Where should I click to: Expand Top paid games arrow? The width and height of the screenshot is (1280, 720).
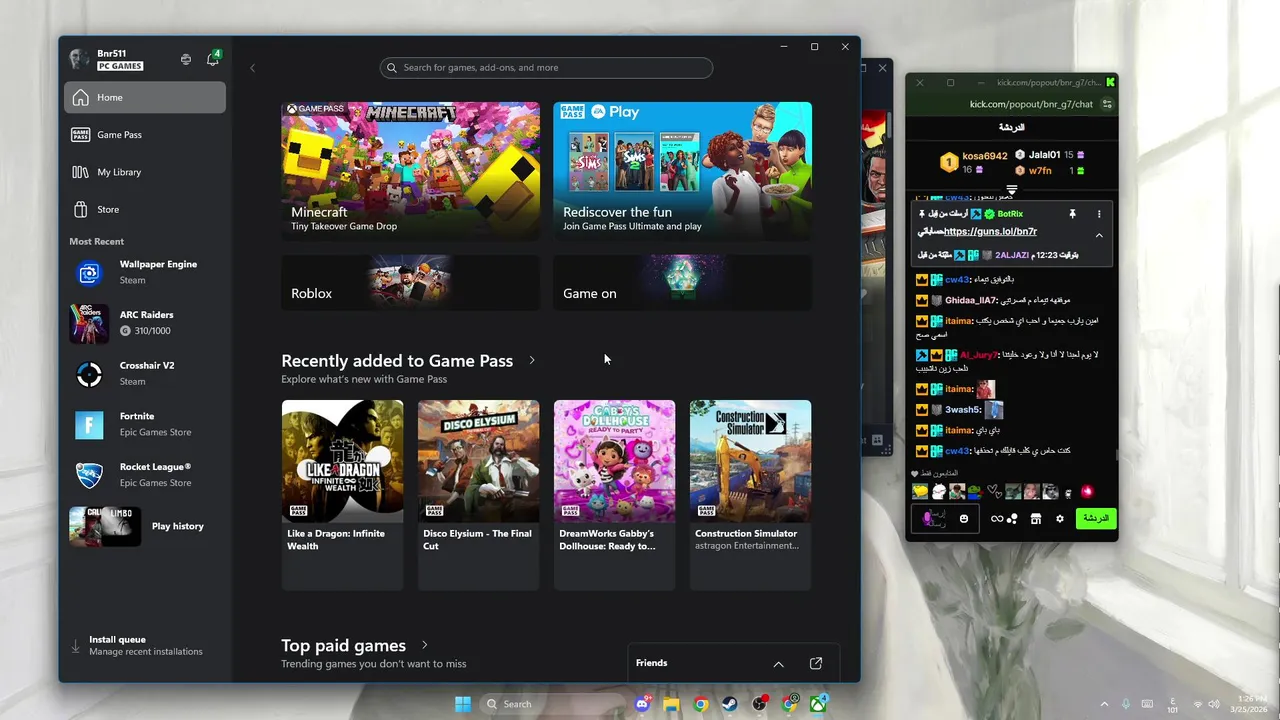point(425,645)
